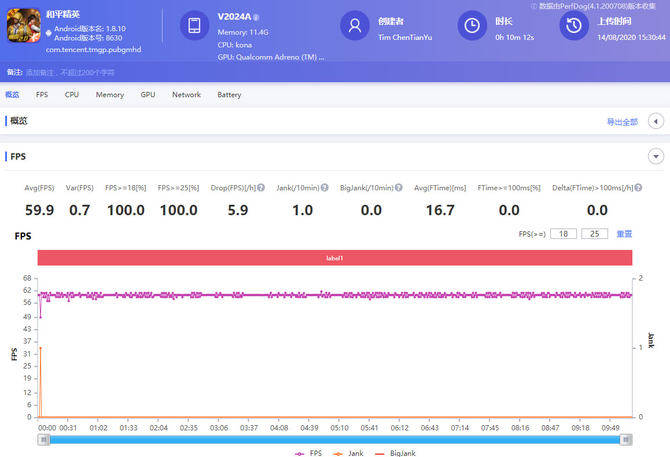Image resolution: width=670 pixels, height=457 pixels.
Task: Collapse the FPS section with chevron
Action: [x=656, y=156]
